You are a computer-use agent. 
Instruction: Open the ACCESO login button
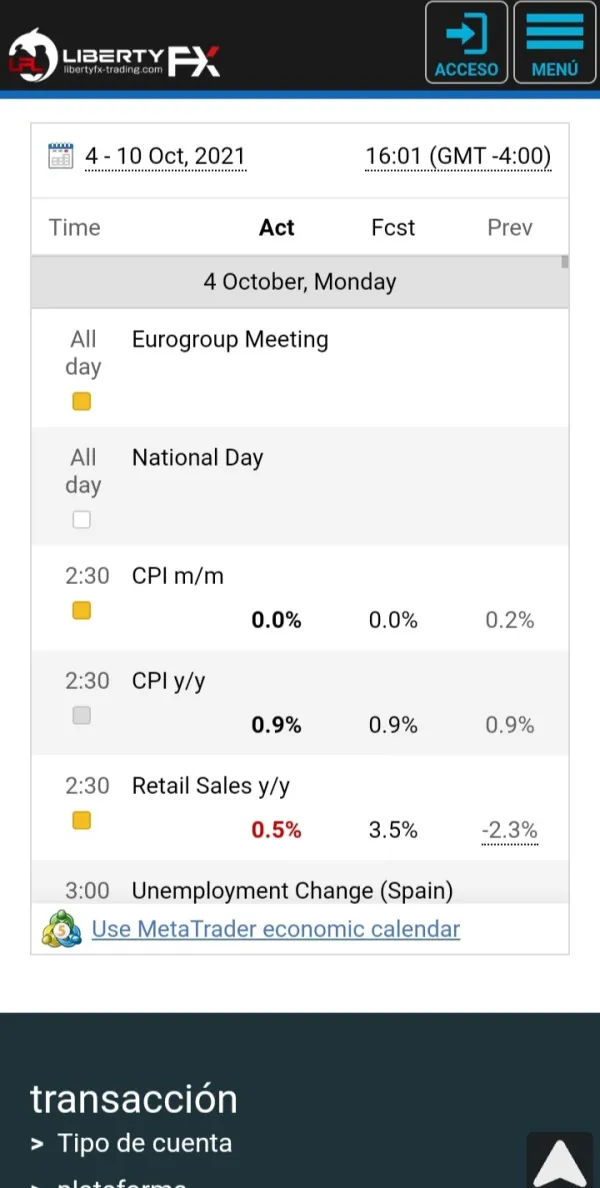(466, 42)
